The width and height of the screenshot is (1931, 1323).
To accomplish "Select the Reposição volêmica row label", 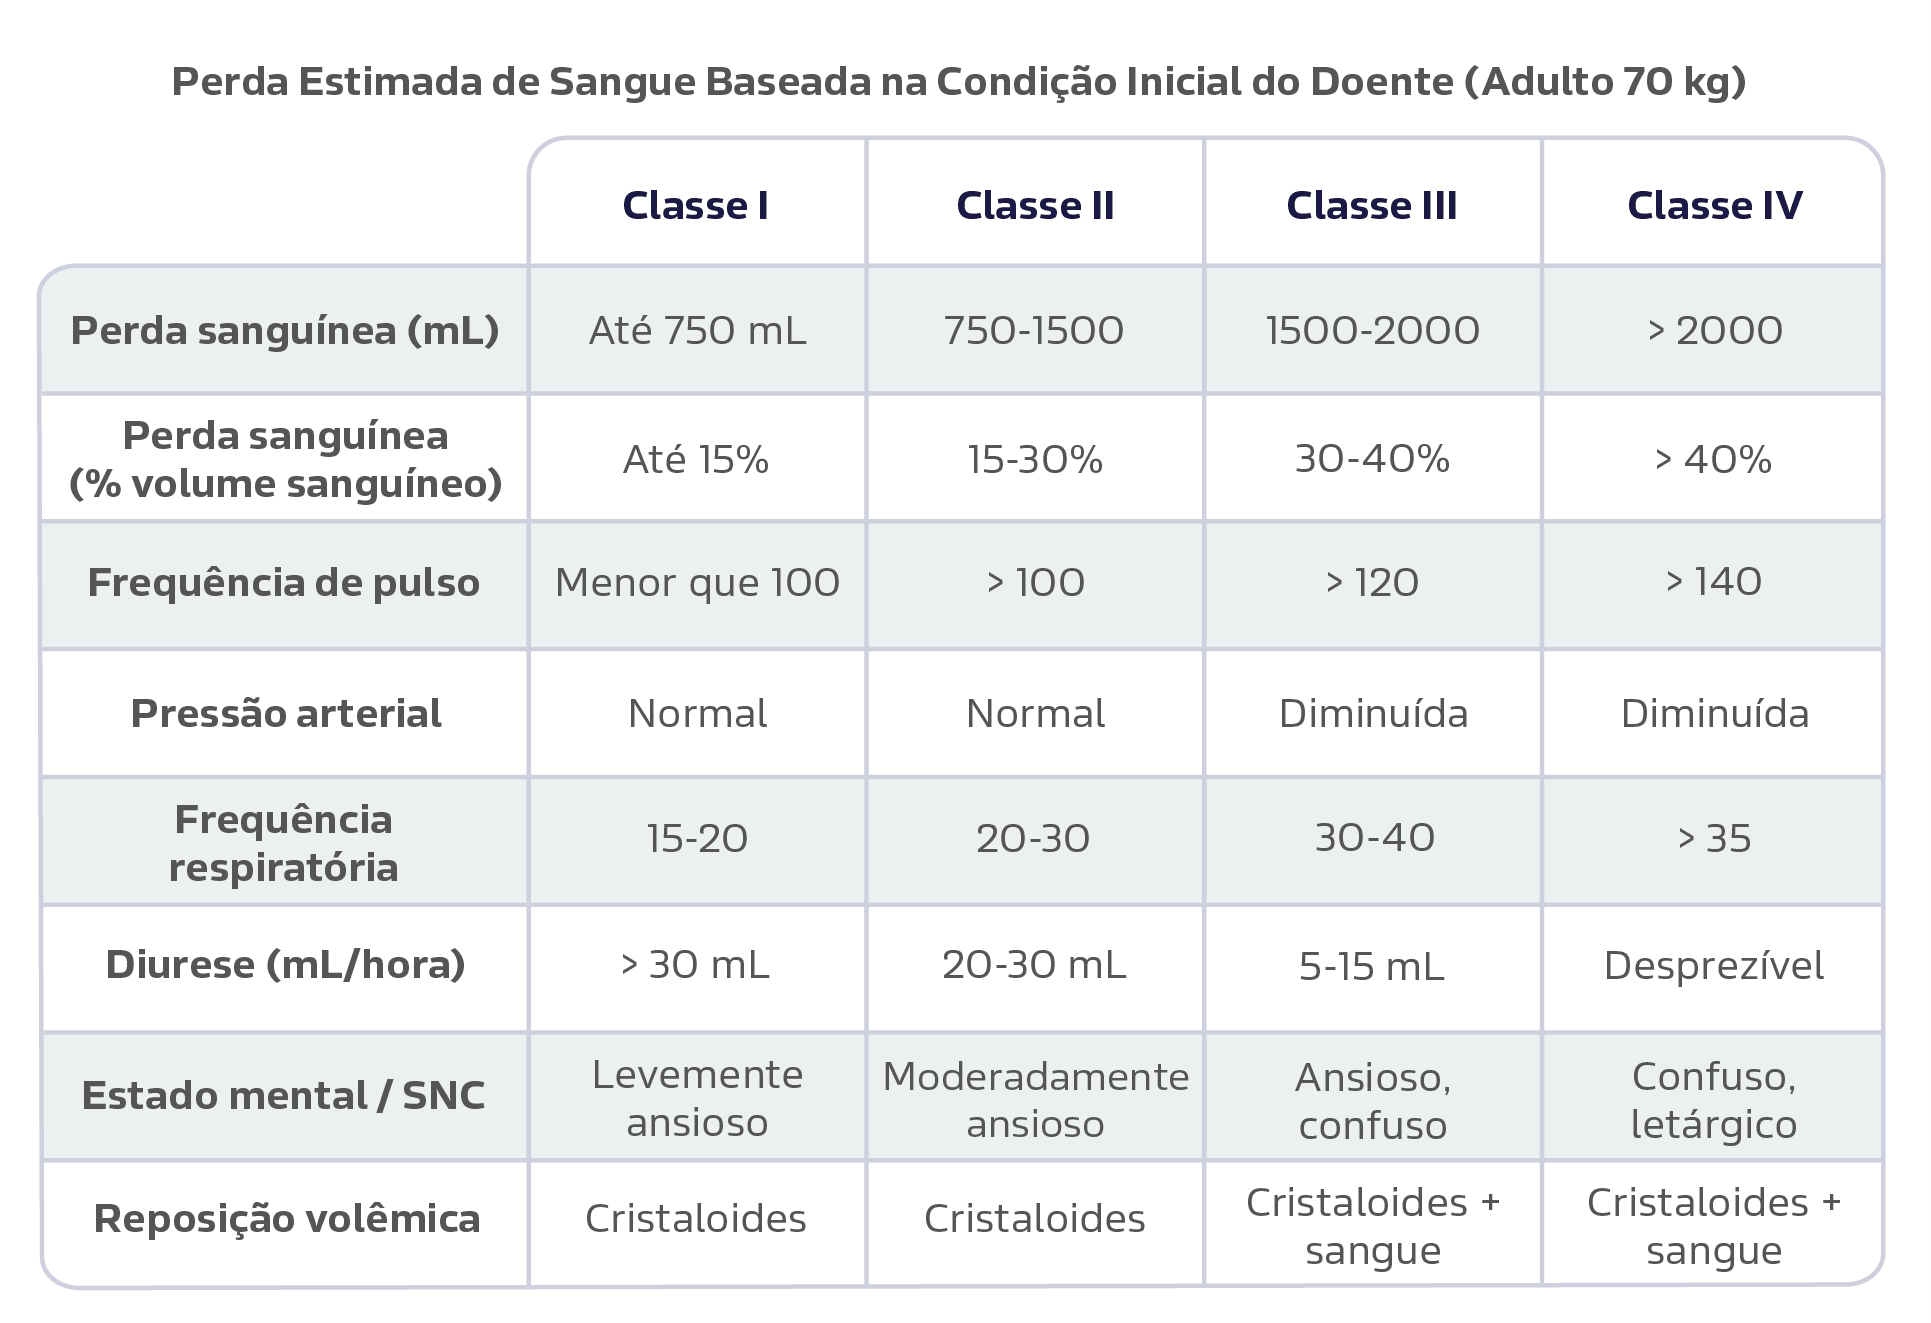I will [287, 1218].
